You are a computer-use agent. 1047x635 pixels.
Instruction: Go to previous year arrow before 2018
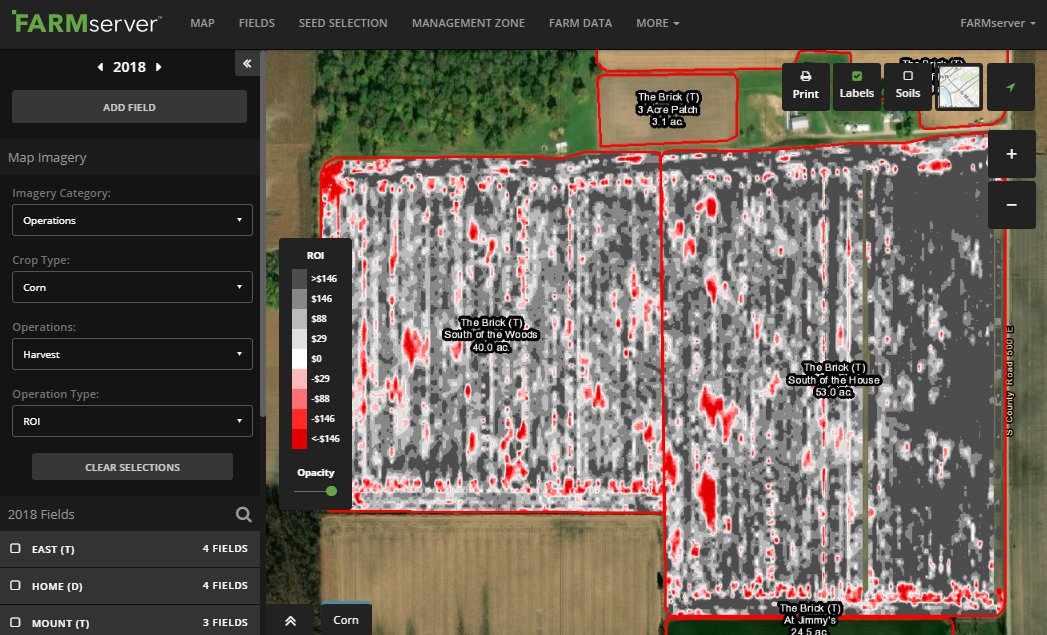[x=100, y=67]
